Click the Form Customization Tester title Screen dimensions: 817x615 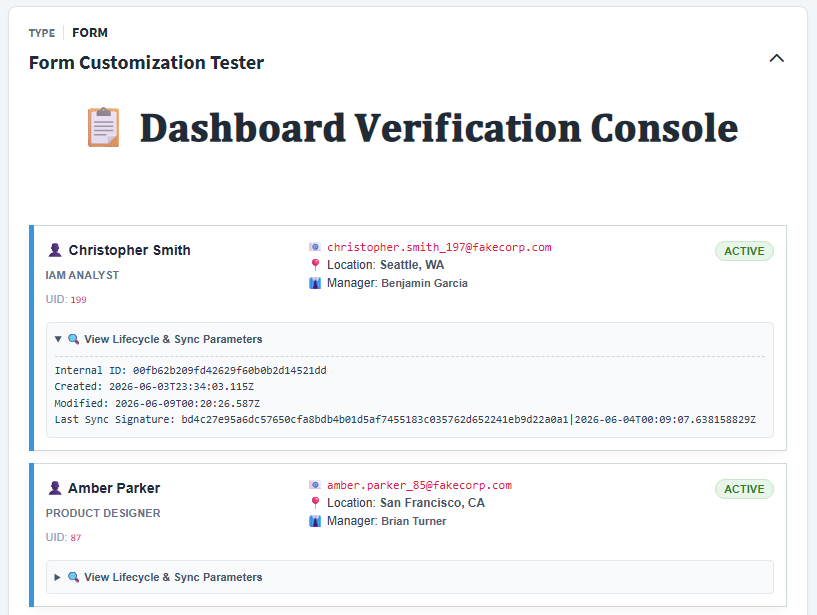pyautogui.click(x=146, y=63)
